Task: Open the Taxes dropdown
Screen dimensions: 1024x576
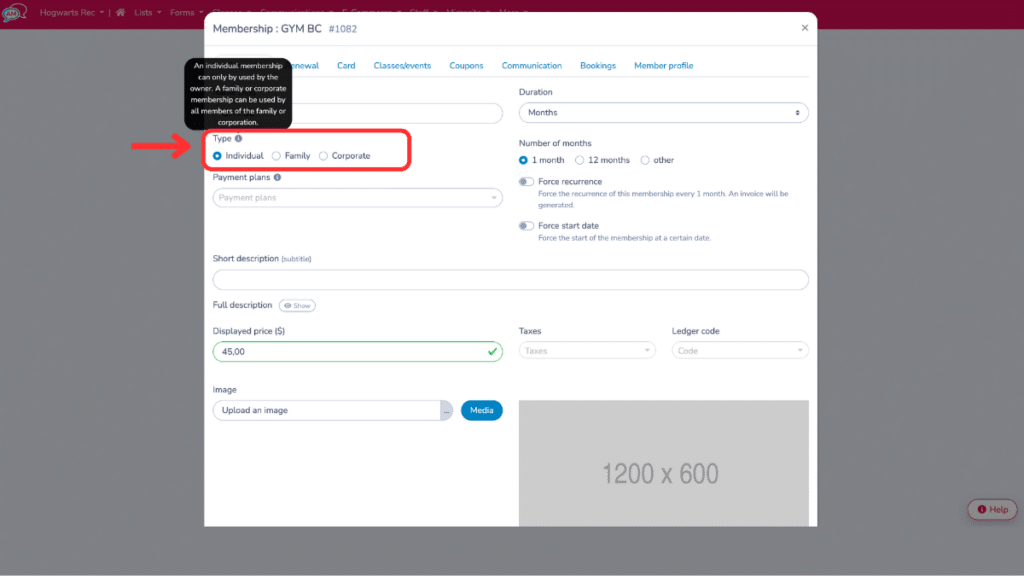Action: (586, 350)
